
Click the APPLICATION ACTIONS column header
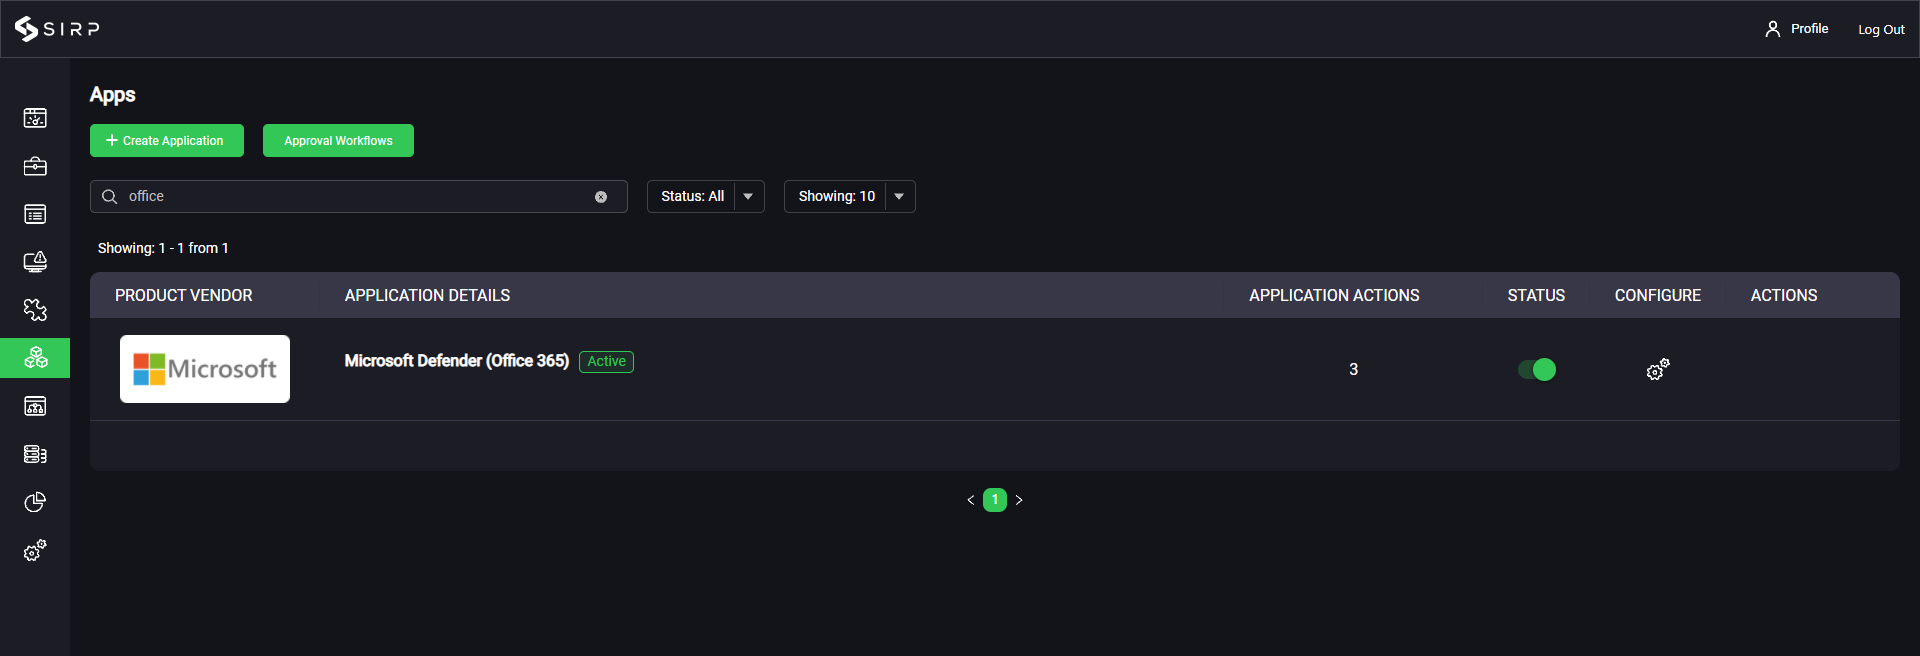tap(1334, 296)
